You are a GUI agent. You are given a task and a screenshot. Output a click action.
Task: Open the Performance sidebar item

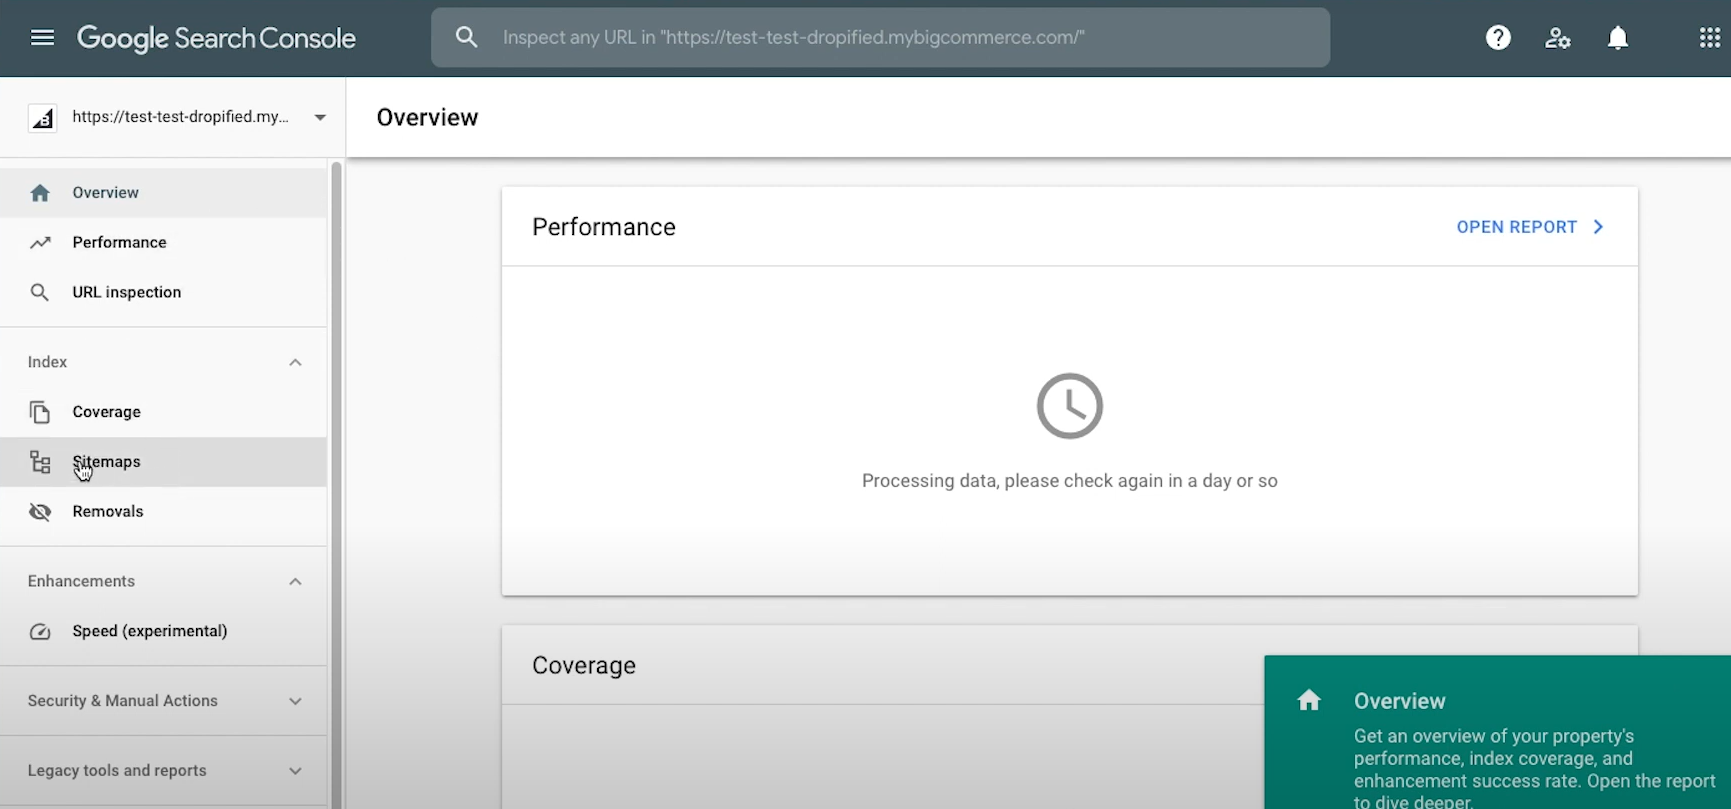click(163, 243)
